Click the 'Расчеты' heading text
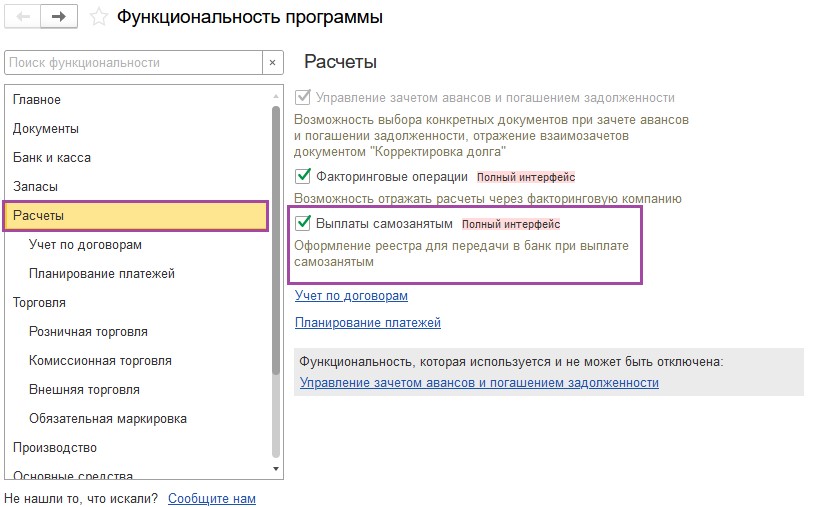Viewport: 833px width, 507px height. click(x=341, y=62)
